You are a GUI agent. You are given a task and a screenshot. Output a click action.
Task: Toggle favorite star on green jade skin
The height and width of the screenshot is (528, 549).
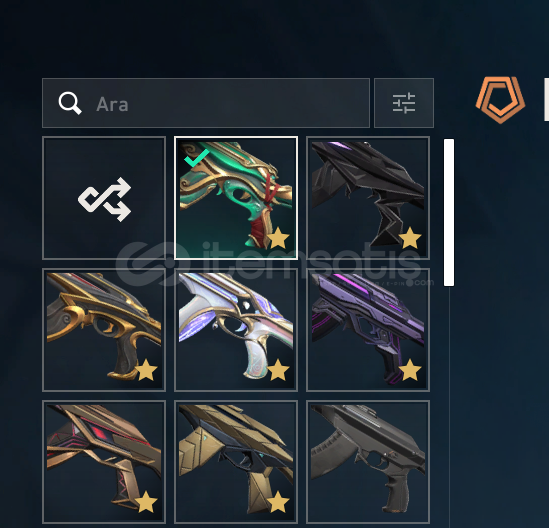tap(279, 238)
